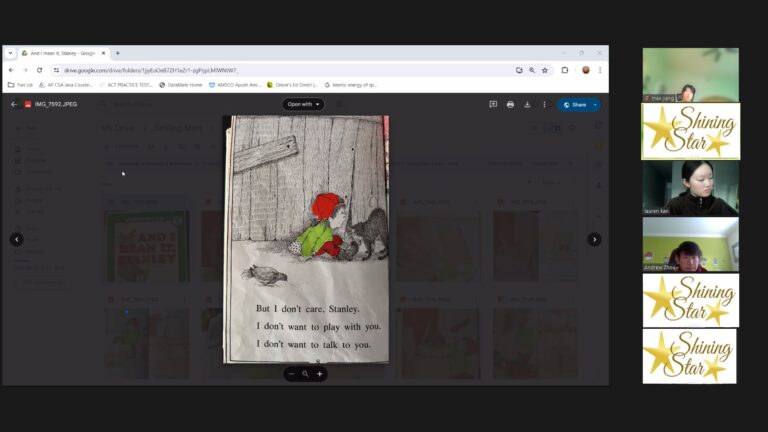This screenshot has height=432, width=768.
Task: Go to the next image
Action: click(595, 240)
